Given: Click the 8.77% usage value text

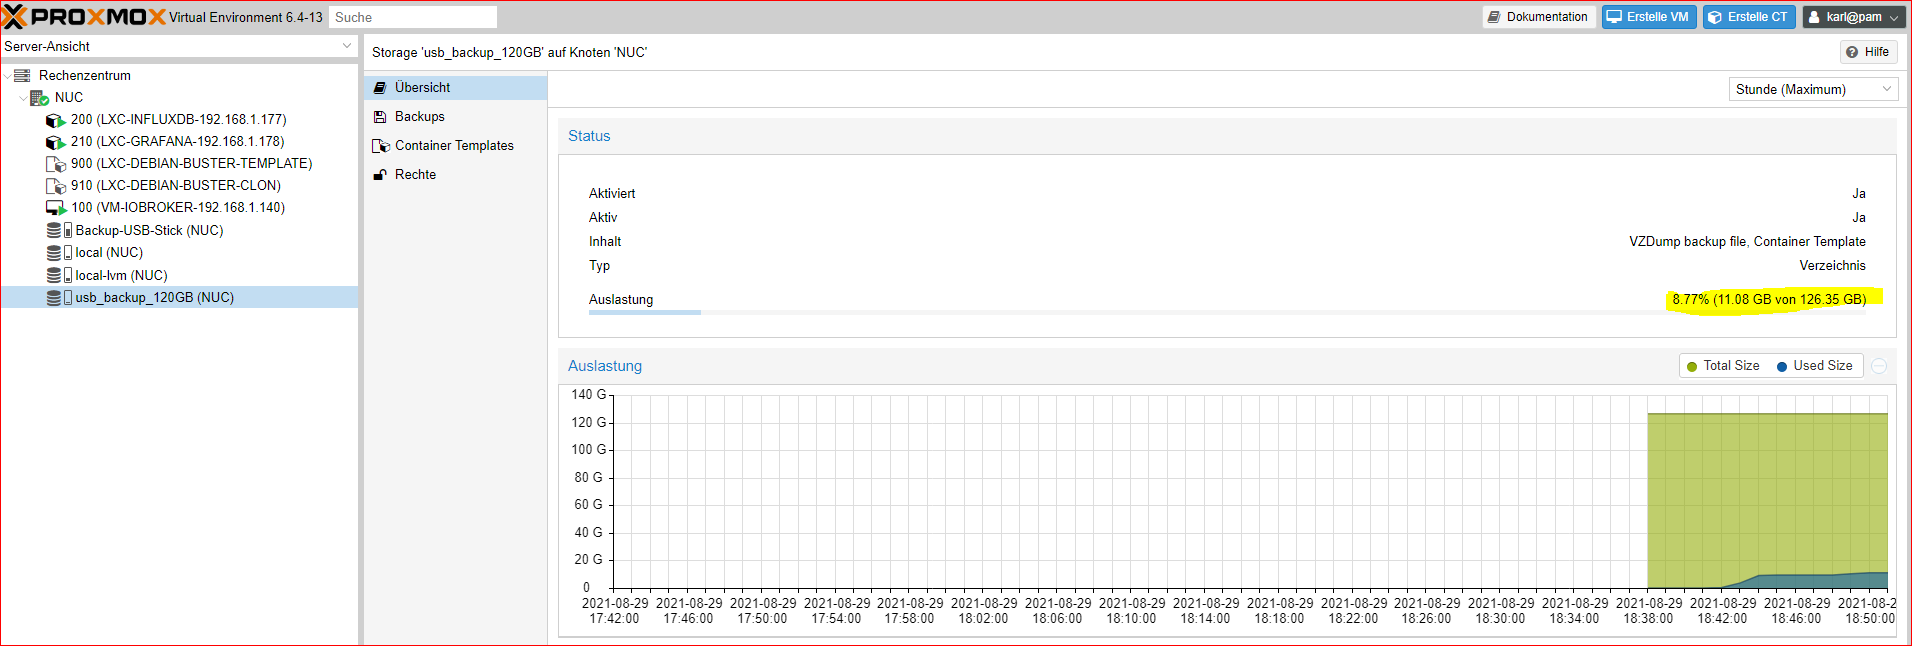Looking at the screenshot, I should 1769,299.
